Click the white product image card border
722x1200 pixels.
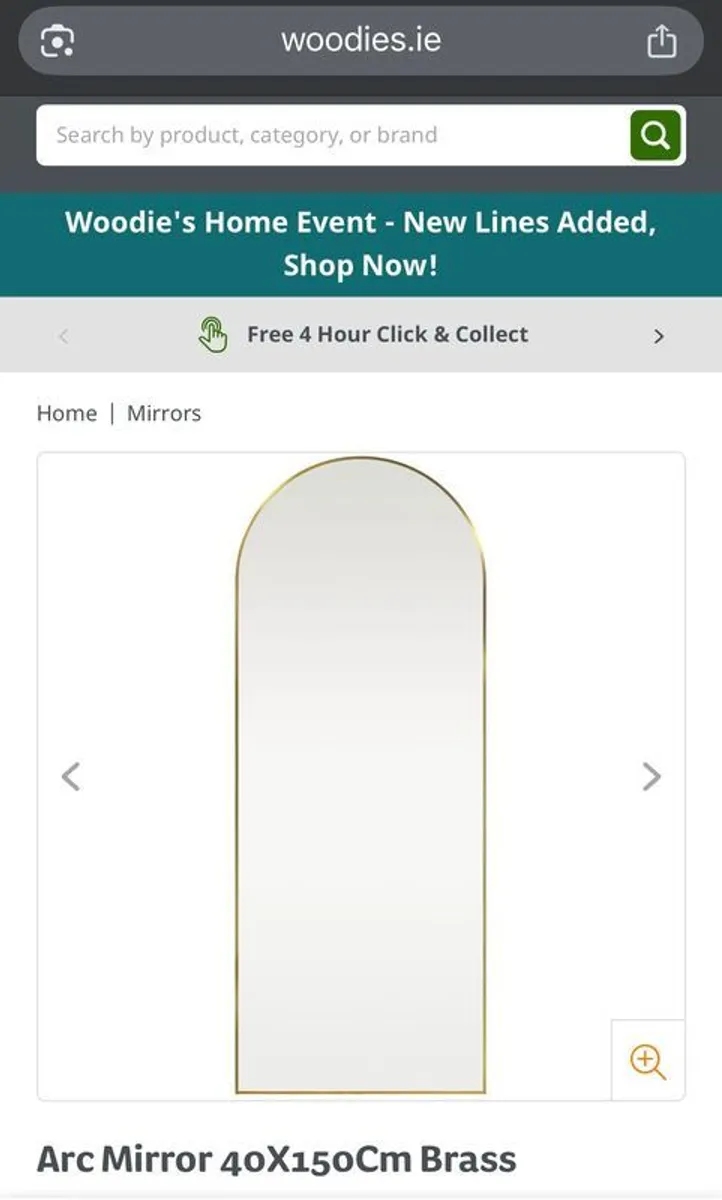click(x=361, y=777)
